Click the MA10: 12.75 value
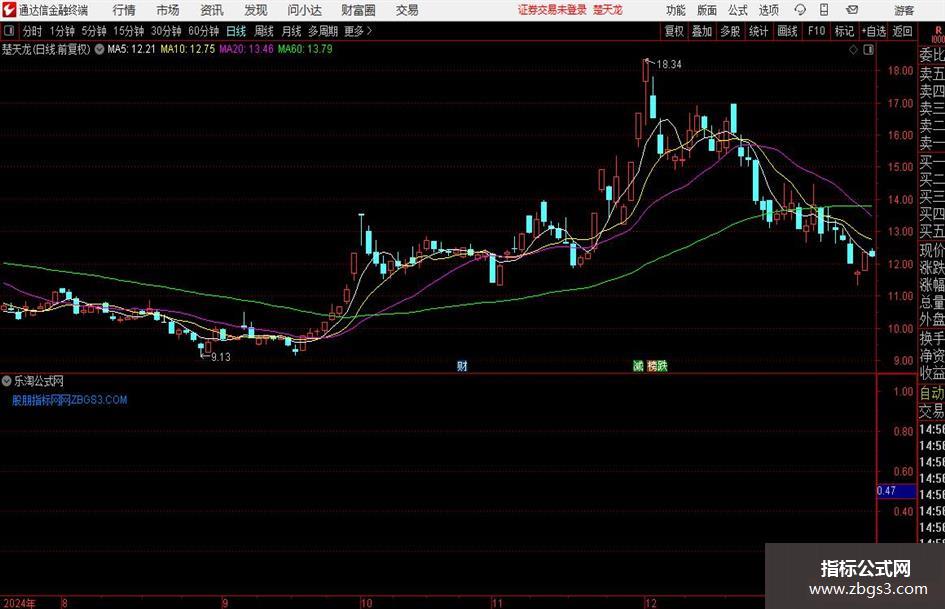This screenshot has height=609, width=945. tap(187, 49)
